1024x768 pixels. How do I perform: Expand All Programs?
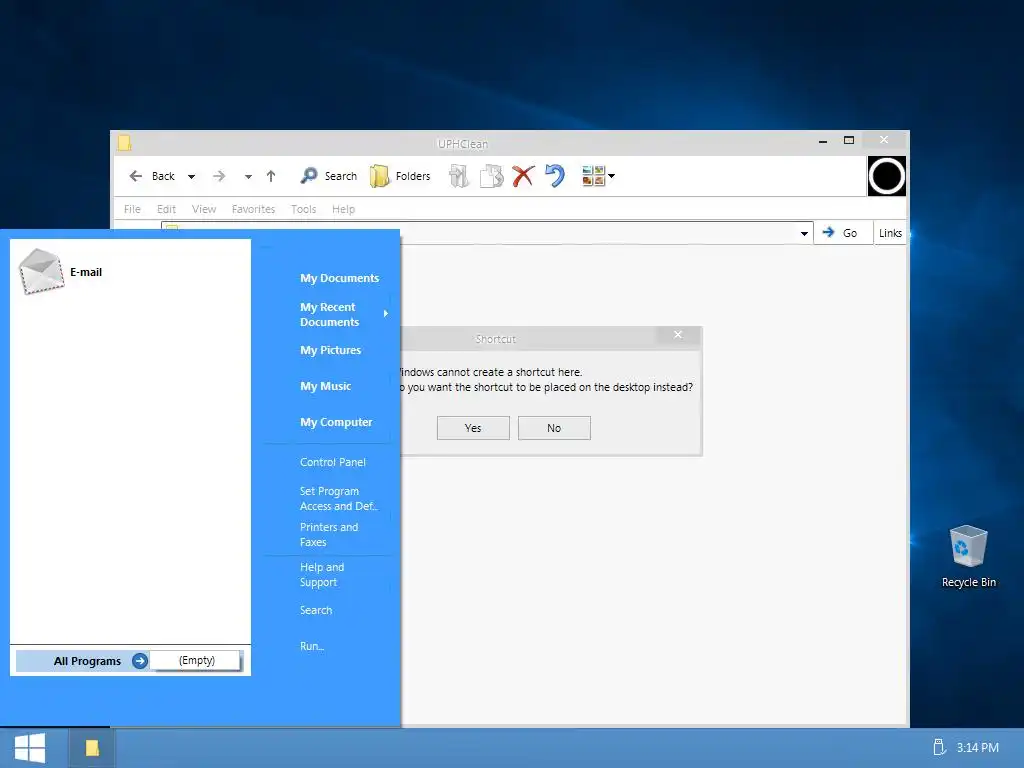(82, 661)
